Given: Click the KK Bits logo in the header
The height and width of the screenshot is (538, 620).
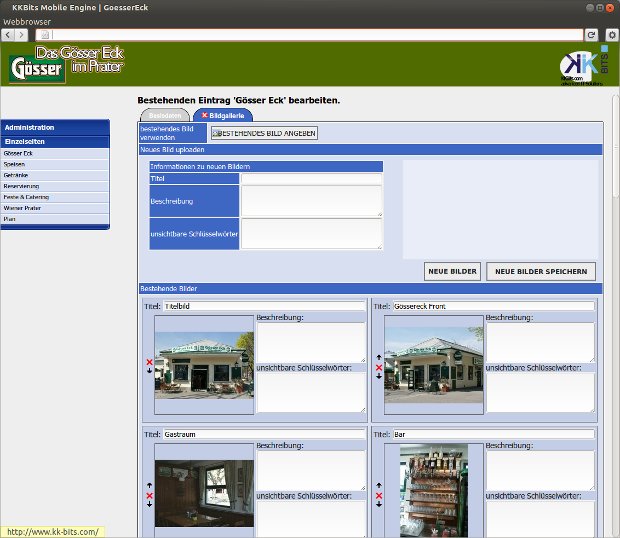Looking at the screenshot, I should coord(583,66).
